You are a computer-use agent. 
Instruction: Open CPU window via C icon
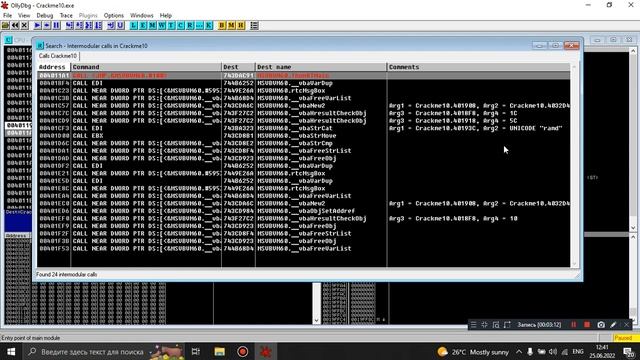click(180, 25)
